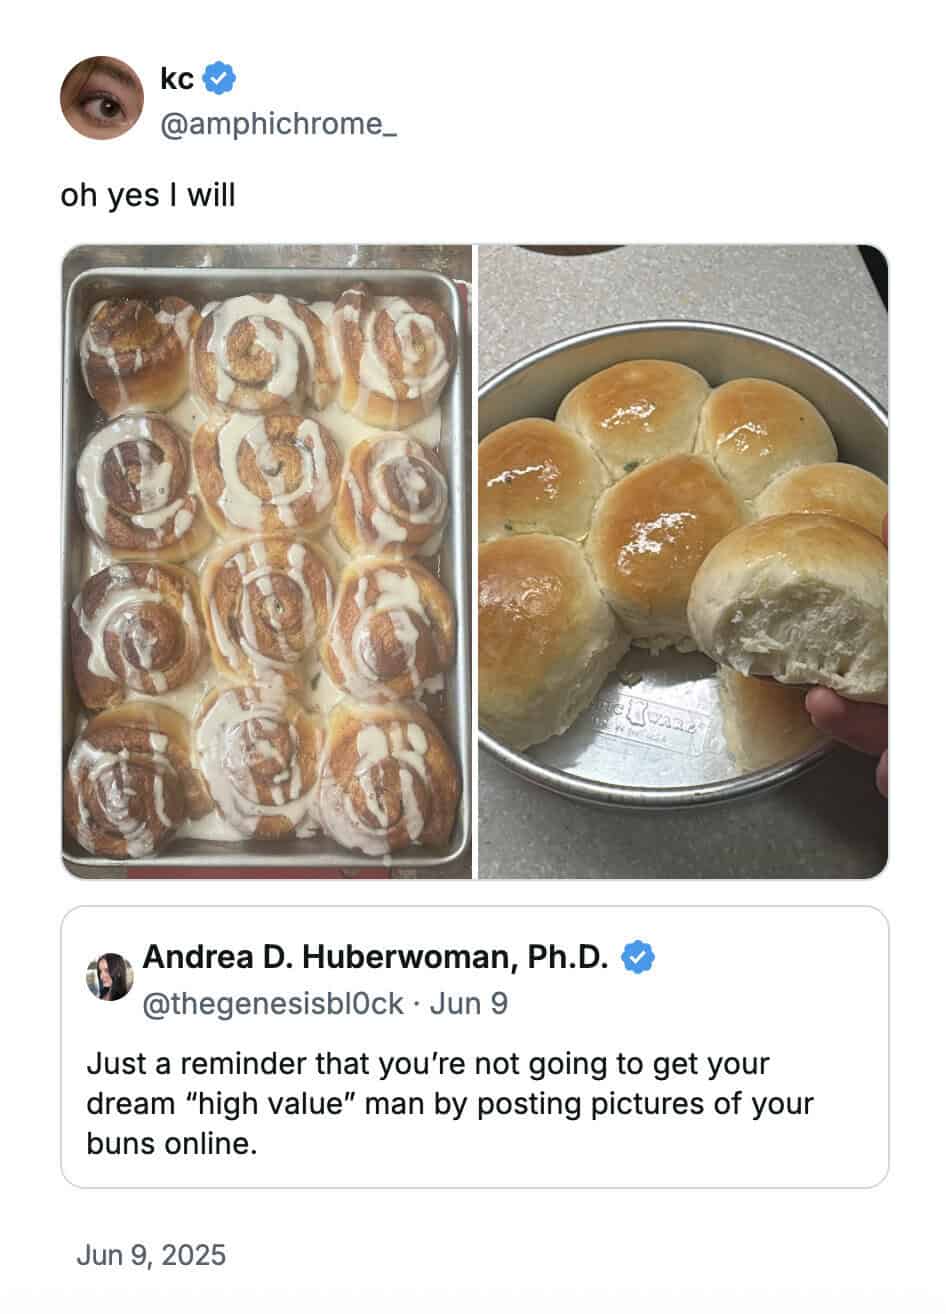Open kc's eye profile avatar
The height and width of the screenshot is (1314, 946).
pyautogui.click(x=102, y=98)
